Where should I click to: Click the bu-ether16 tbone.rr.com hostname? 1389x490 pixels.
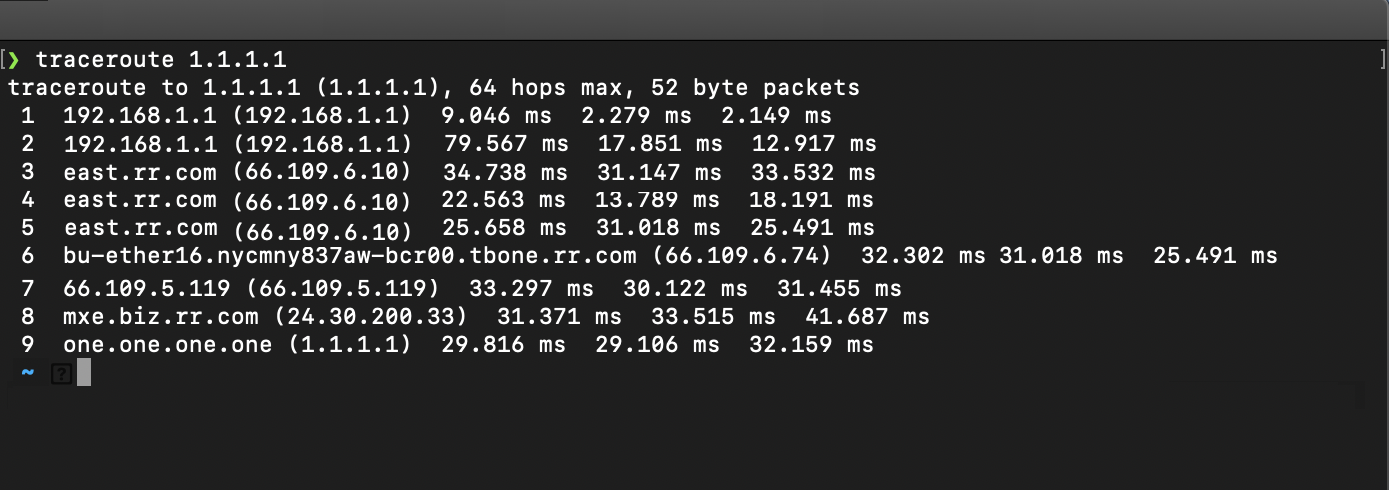(349, 256)
